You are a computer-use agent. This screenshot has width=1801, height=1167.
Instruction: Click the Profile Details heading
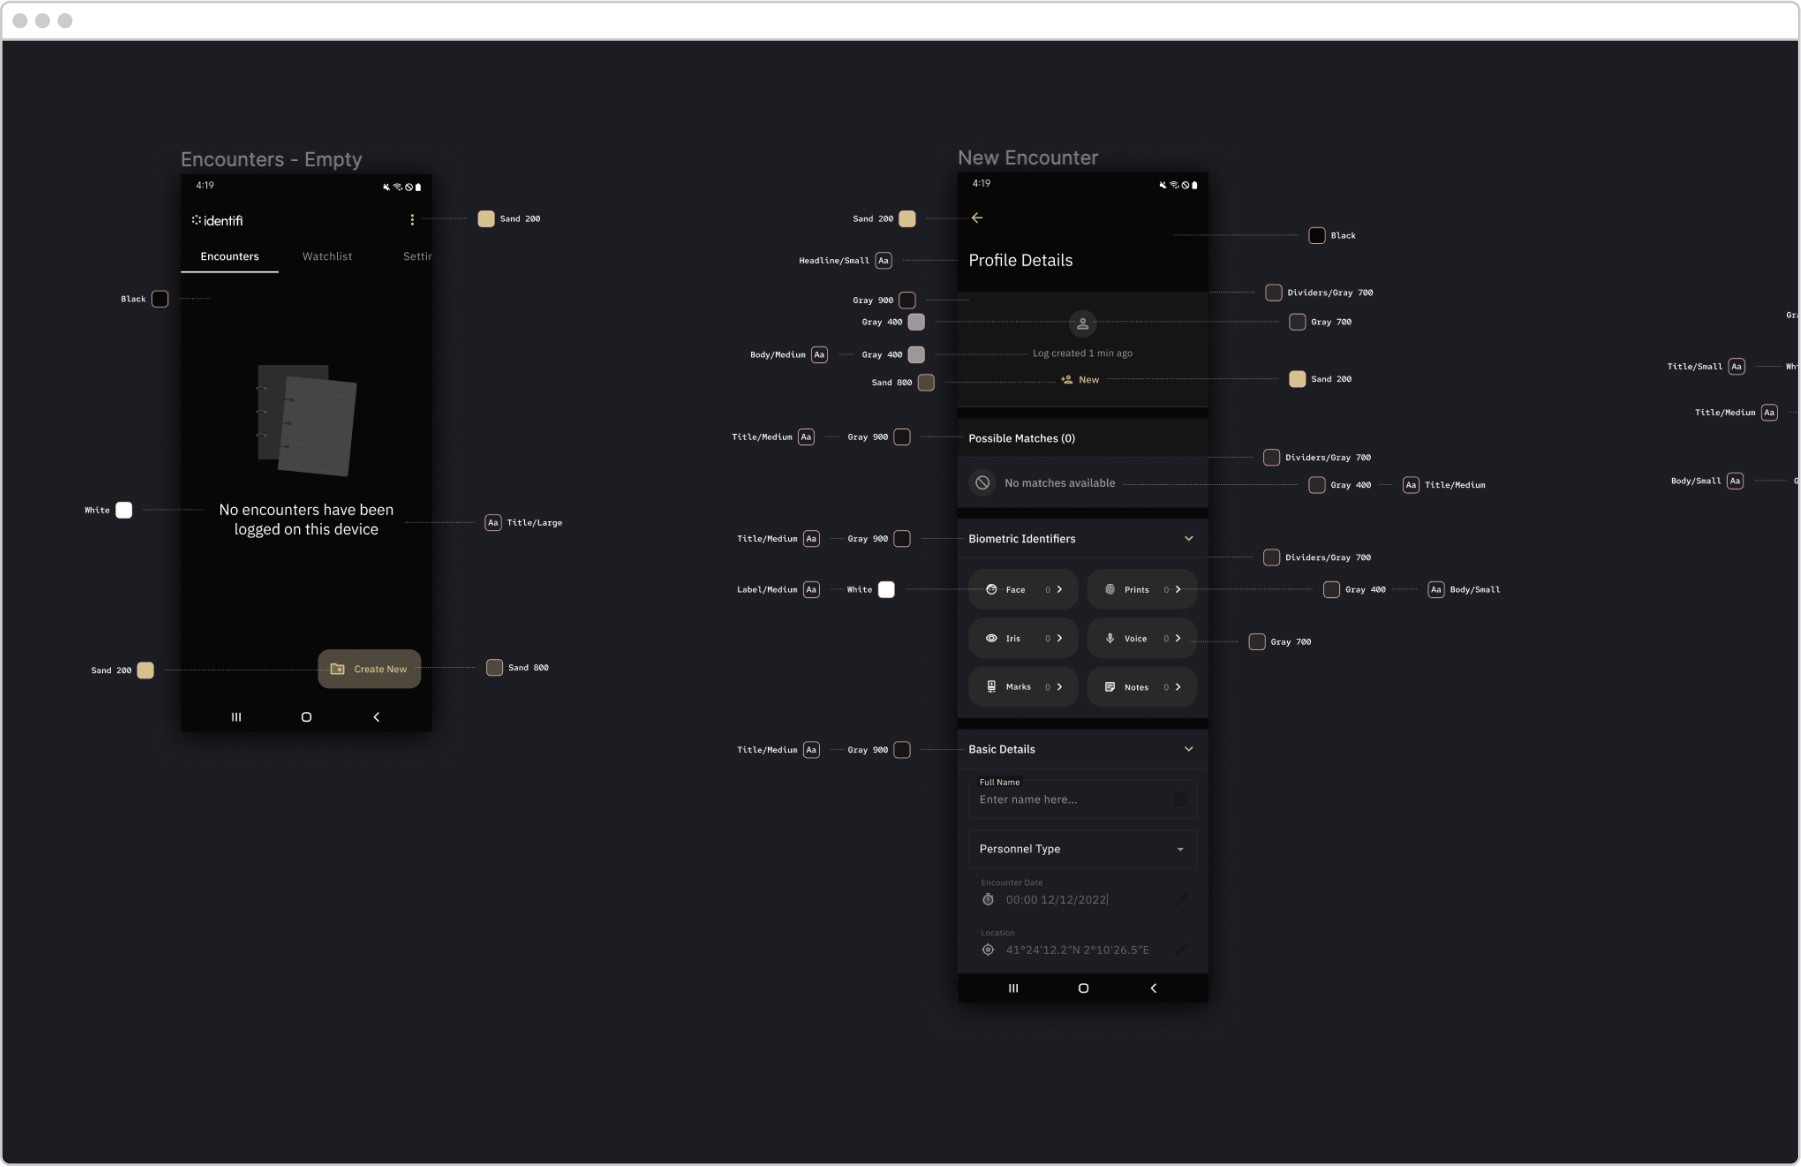(1020, 261)
